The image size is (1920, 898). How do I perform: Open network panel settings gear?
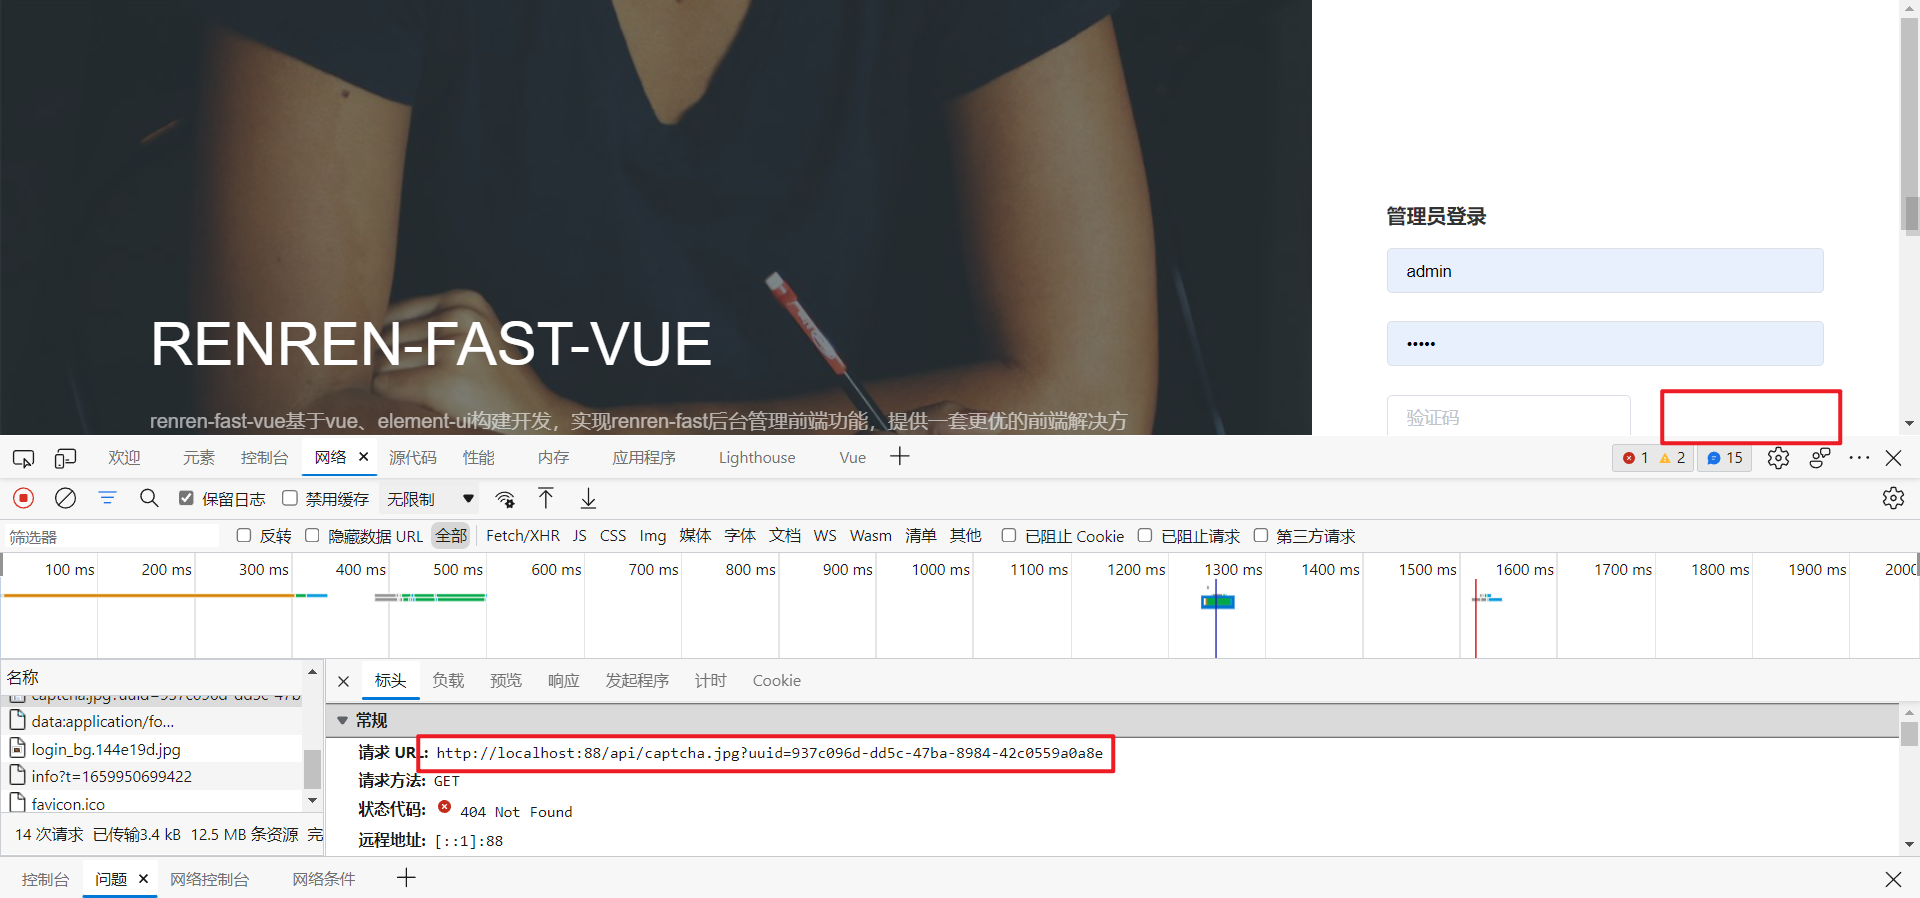pos(1893,498)
